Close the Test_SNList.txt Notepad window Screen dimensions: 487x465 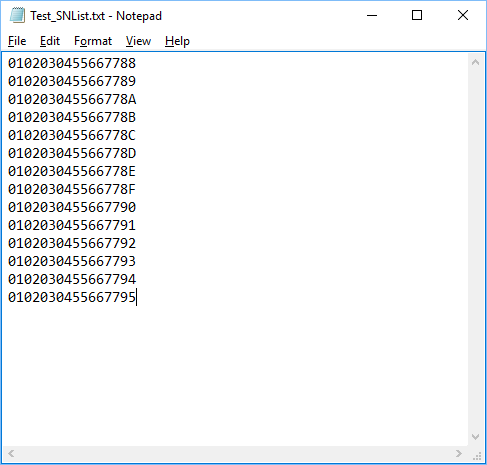463,15
